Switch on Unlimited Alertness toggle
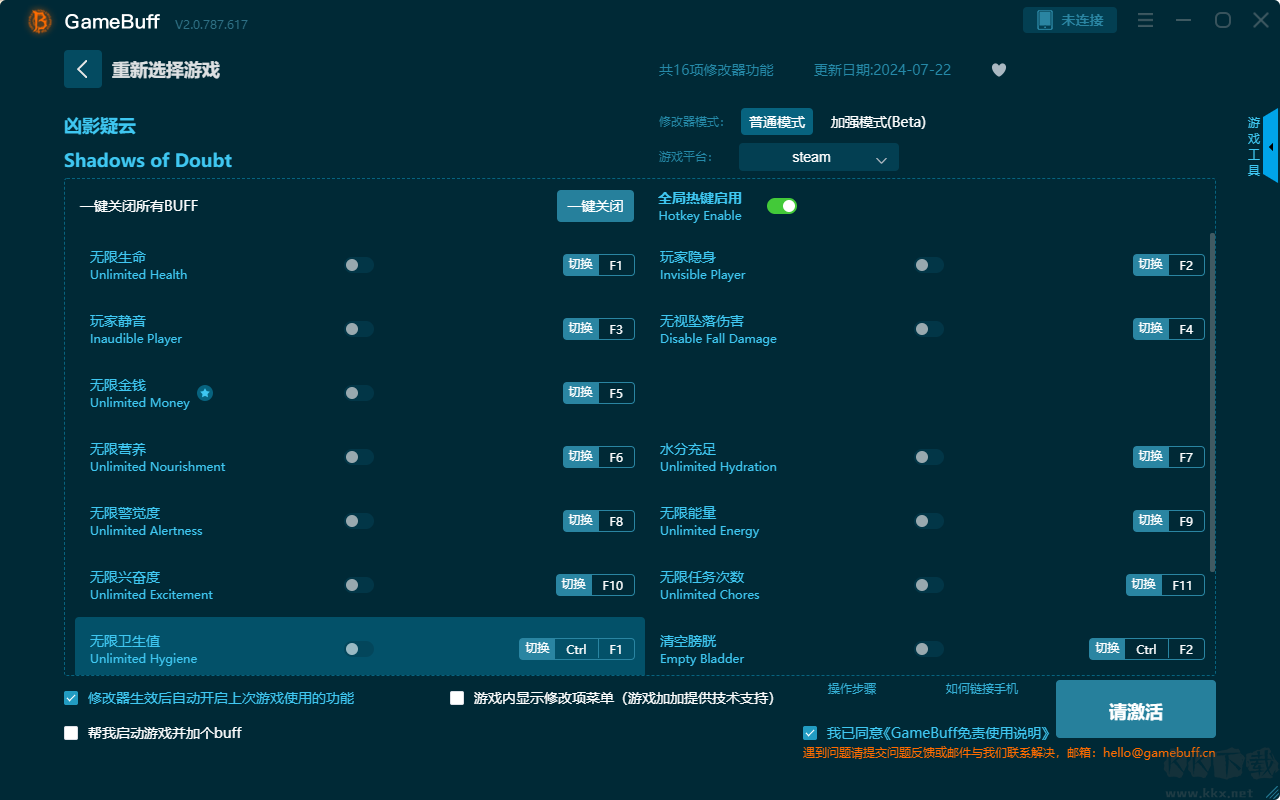 (x=359, y=521)
